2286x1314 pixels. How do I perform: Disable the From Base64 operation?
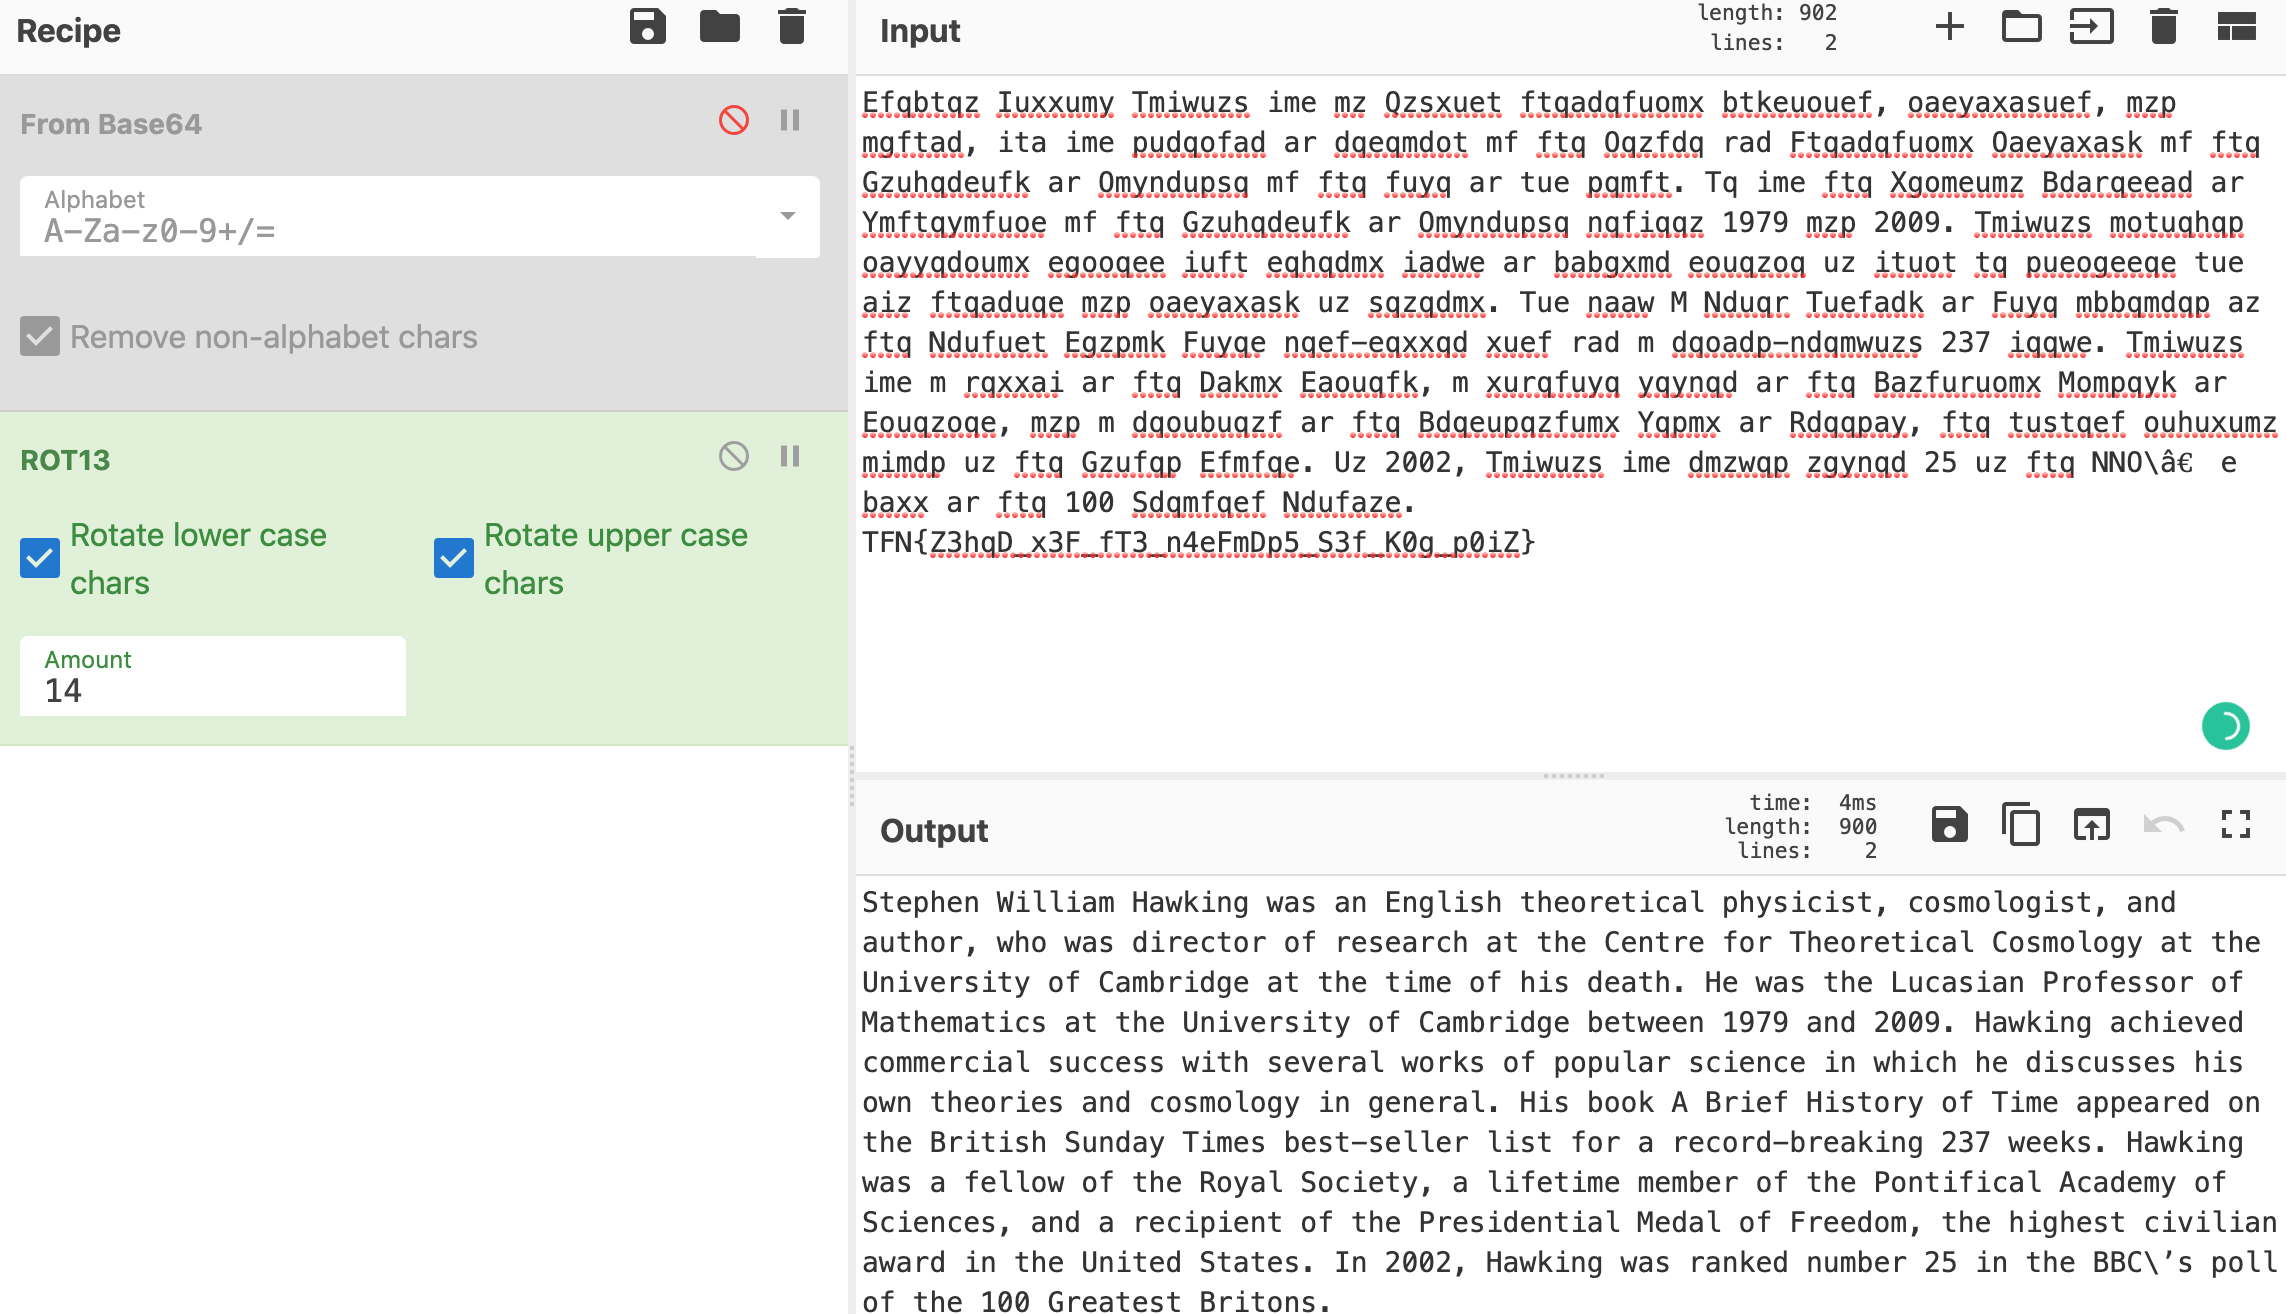[735, 119]
